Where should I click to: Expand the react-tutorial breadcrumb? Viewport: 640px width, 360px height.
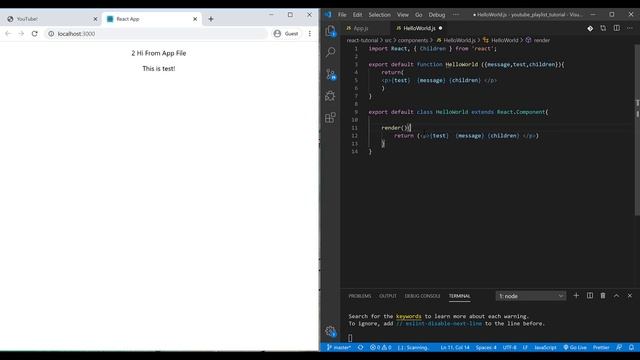tap(362, 40)
